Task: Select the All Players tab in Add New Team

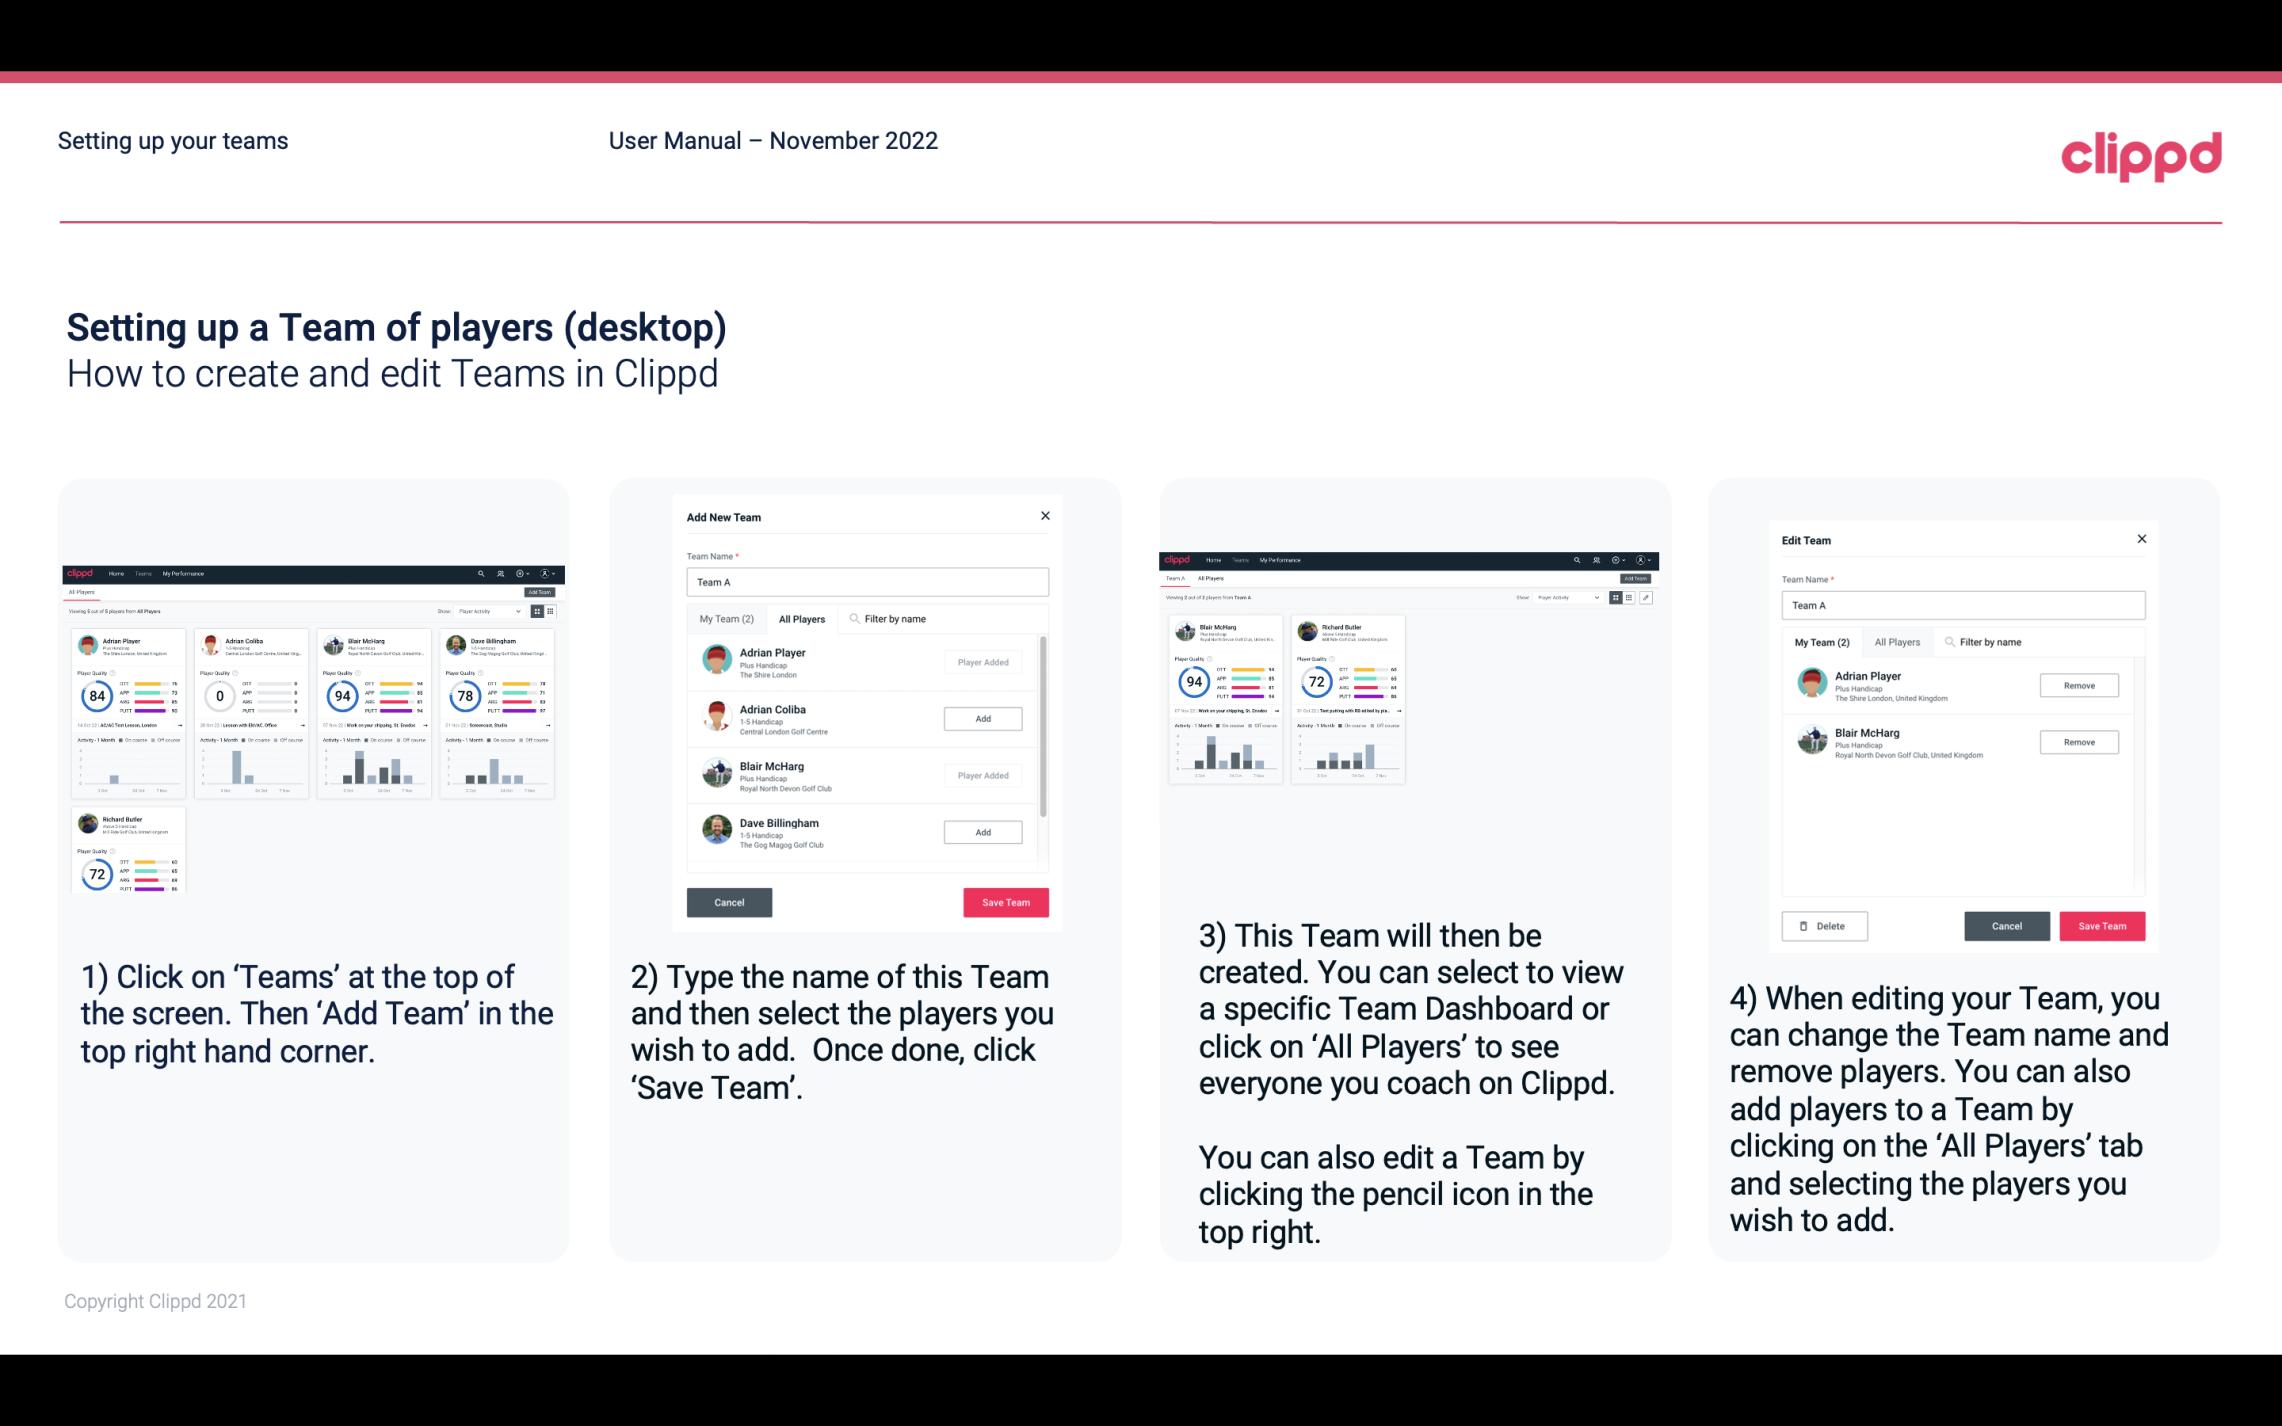Action: [802, 618]
